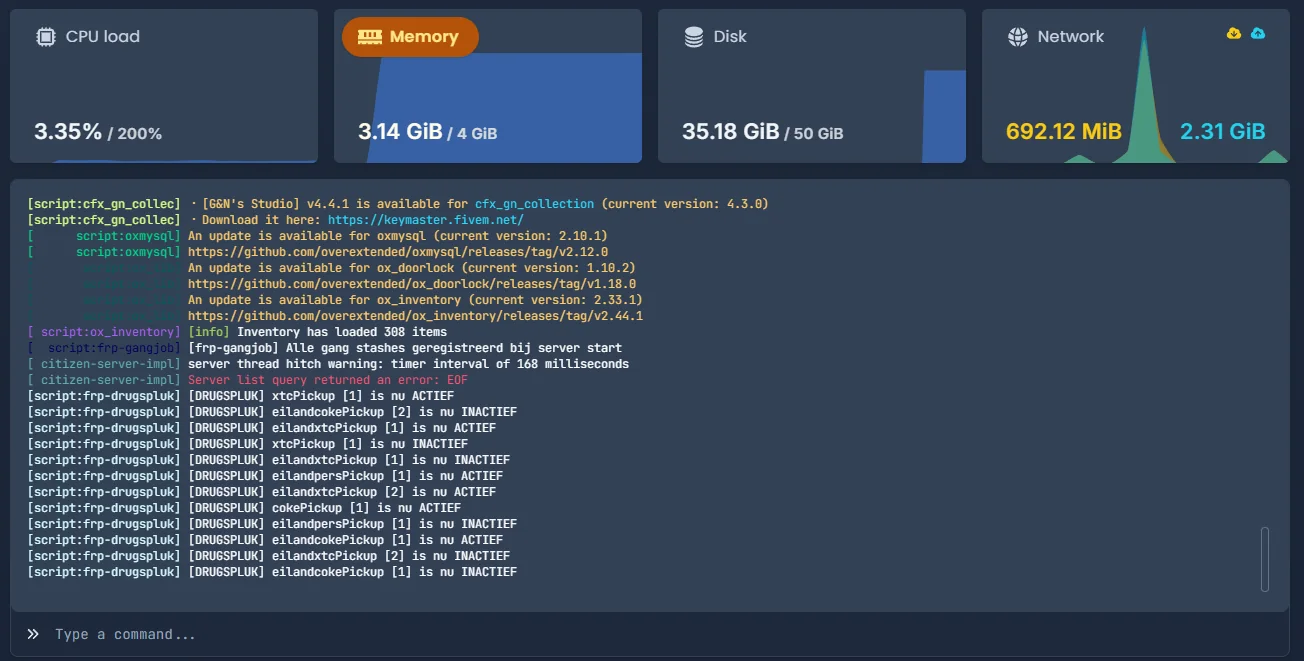Click the '[info]' tag in inventory line
Viewport: 1304px width, 661px height.
[209, 332]
